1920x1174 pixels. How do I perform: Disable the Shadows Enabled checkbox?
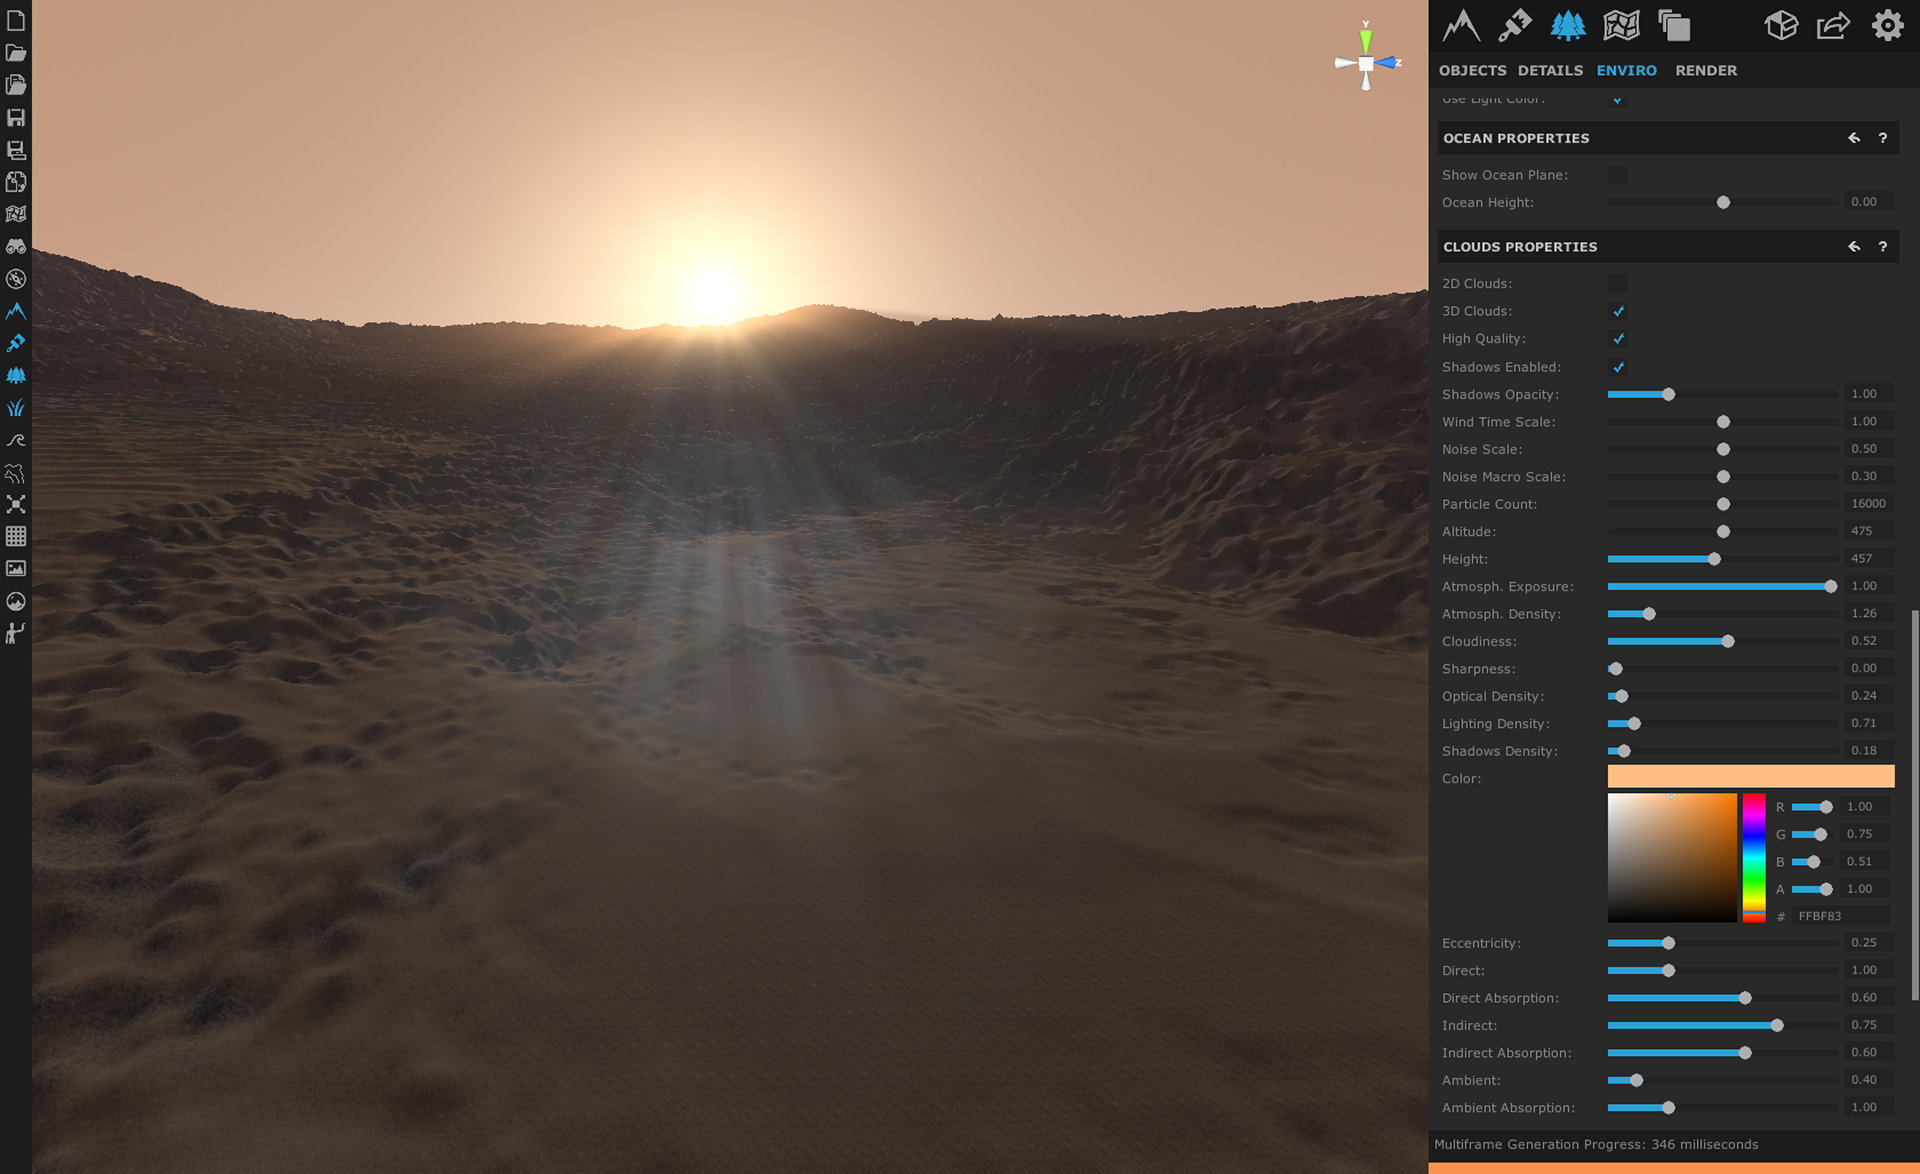(1619, 367)
